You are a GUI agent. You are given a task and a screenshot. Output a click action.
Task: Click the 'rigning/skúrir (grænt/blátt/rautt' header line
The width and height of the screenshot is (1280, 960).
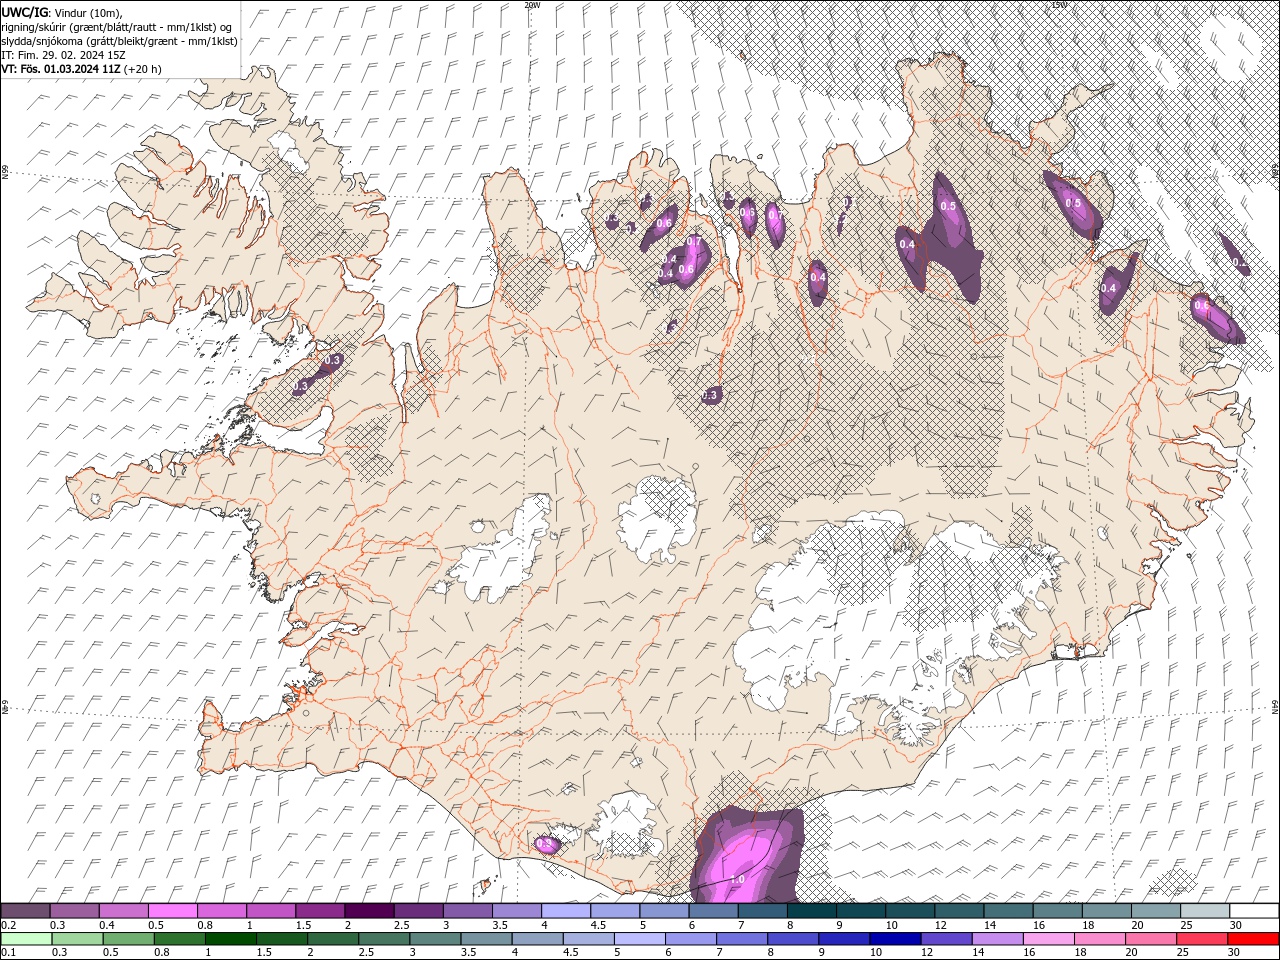pyautogui.click(x=117, y=27)
